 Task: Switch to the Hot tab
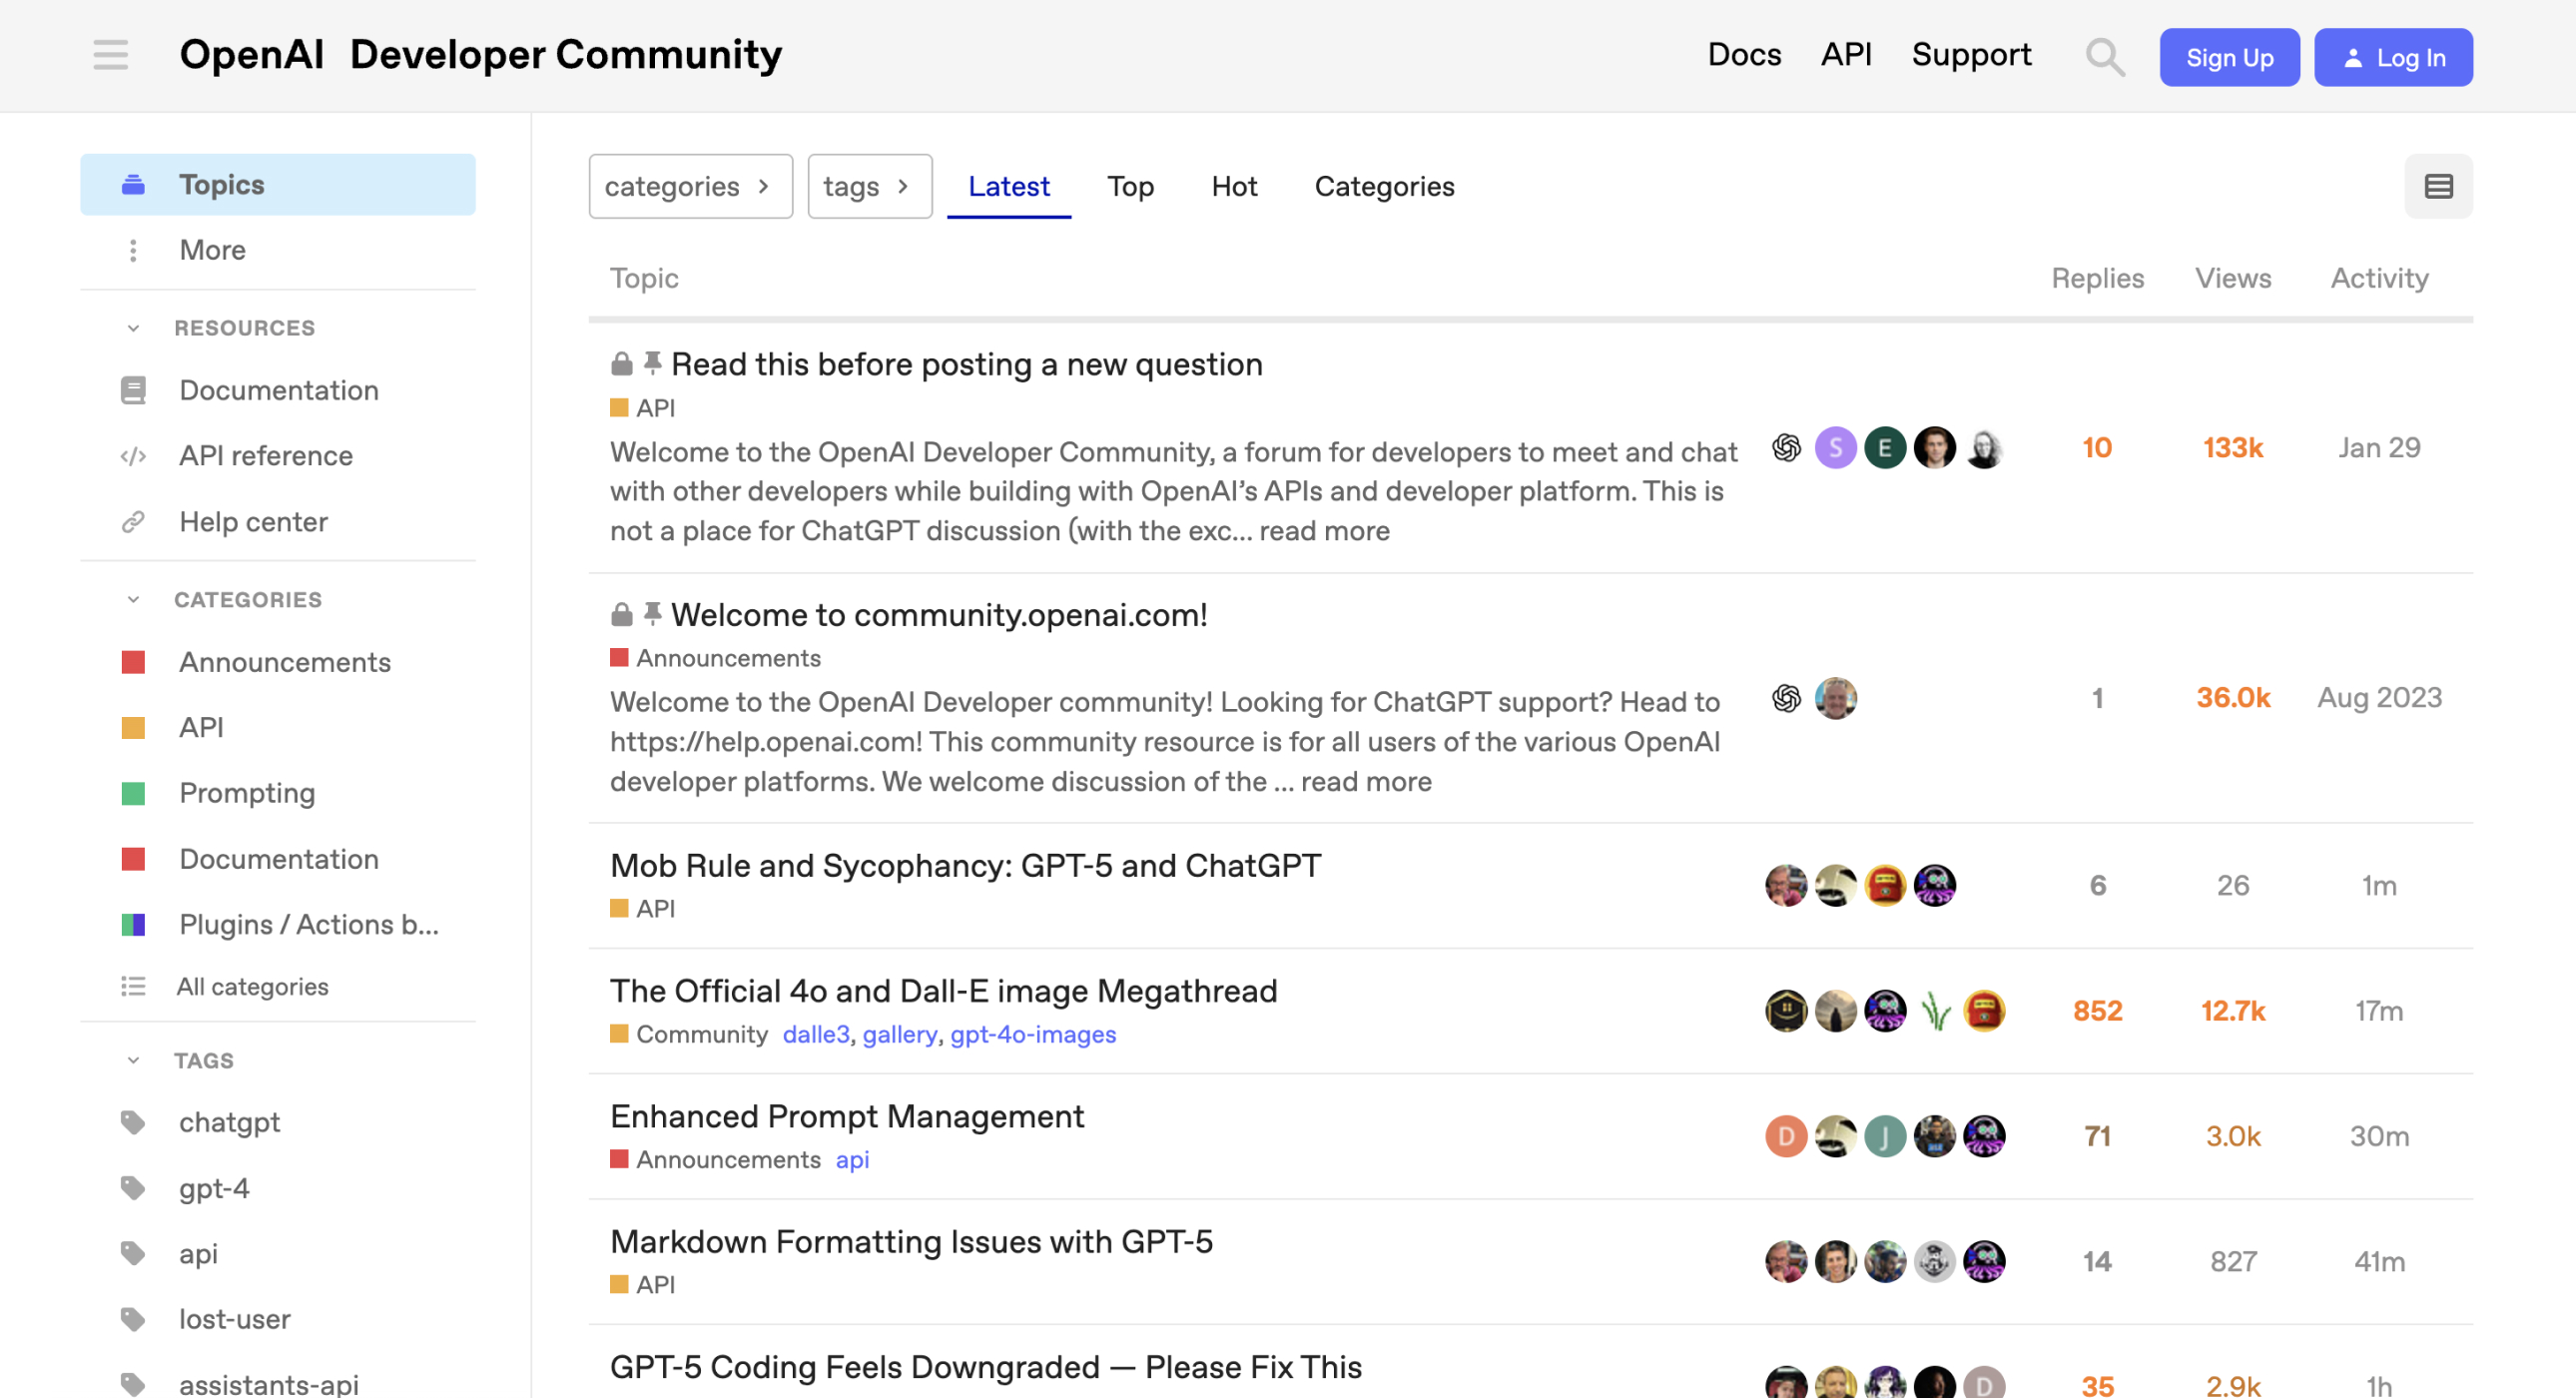tap(1233, 186)
